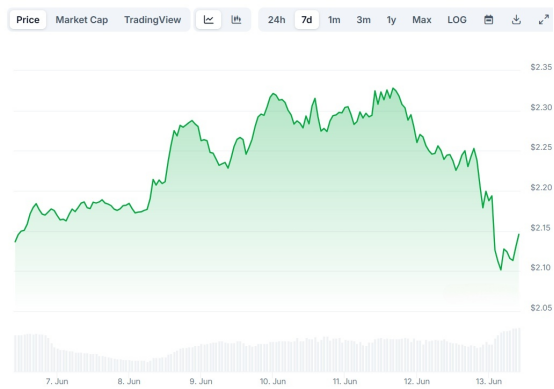
Task: Select the Price tab
Action: 28,19
